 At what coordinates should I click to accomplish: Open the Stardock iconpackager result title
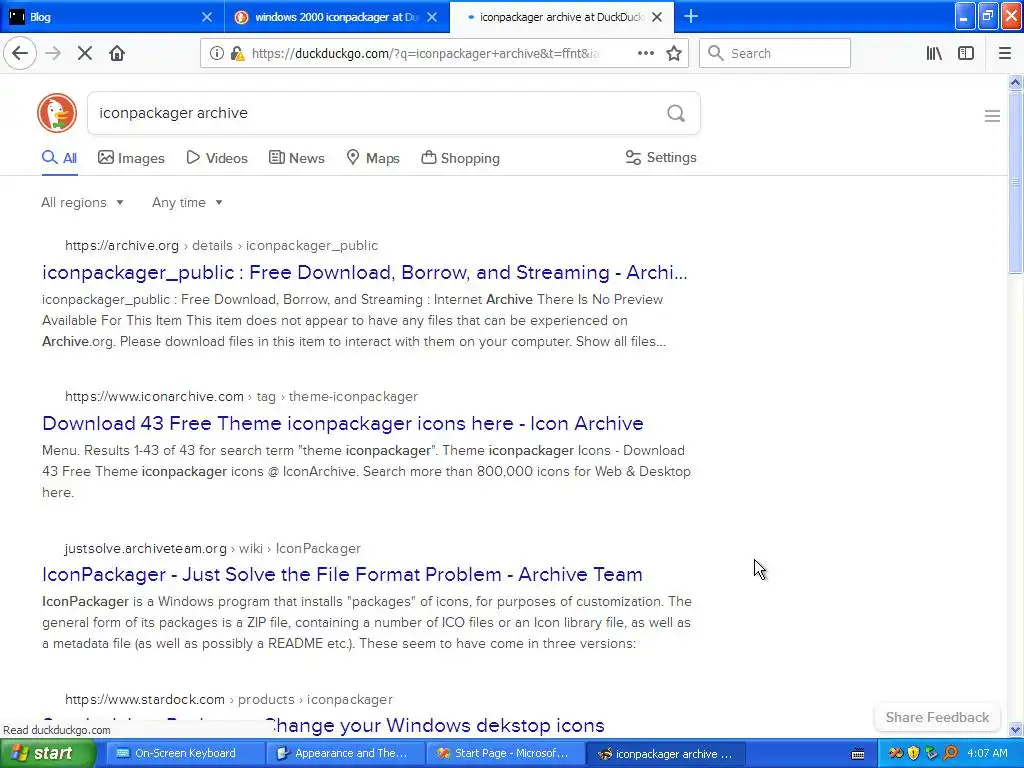(x=323, y=725)
